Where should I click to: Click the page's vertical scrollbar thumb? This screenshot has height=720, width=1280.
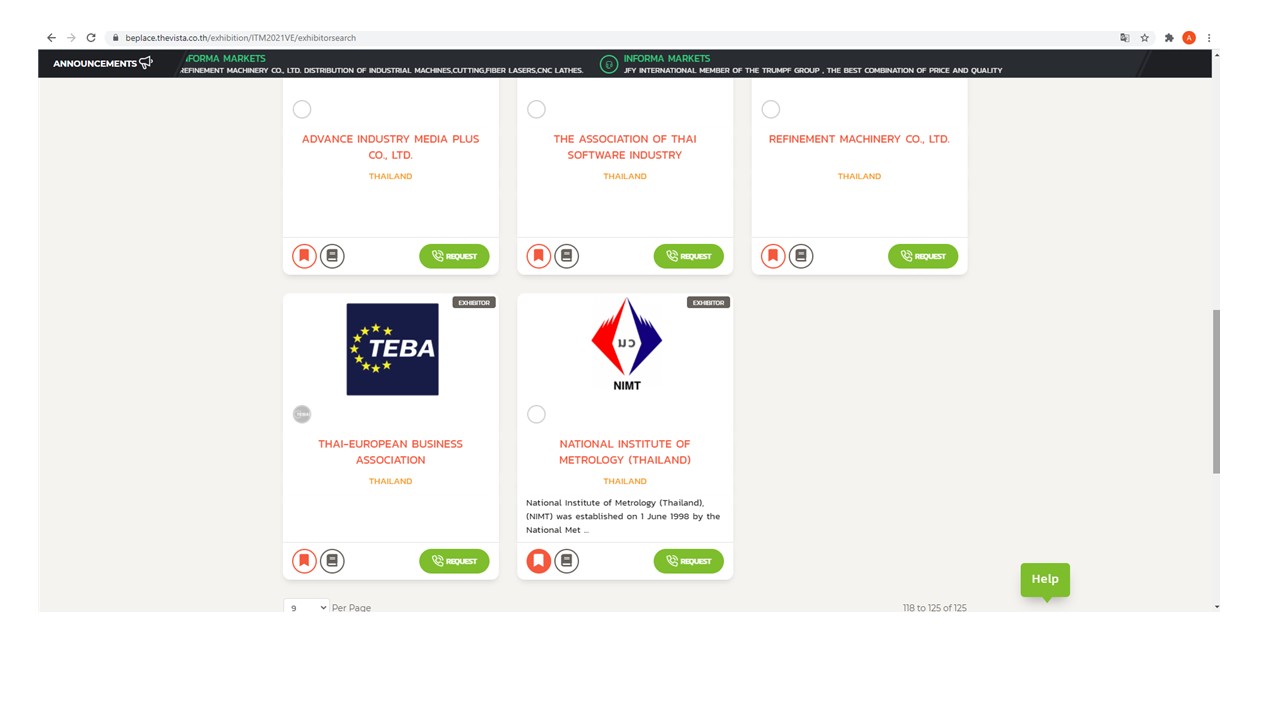tap(1216, 390)
